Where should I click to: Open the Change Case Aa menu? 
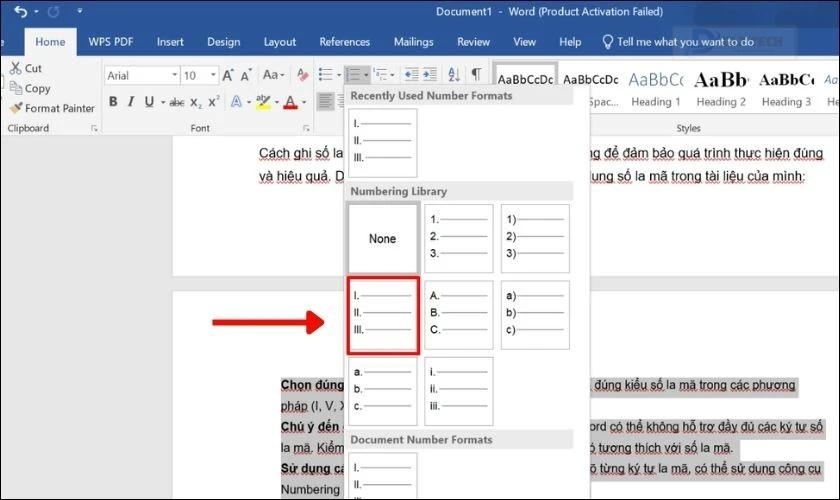coord(273,74)
